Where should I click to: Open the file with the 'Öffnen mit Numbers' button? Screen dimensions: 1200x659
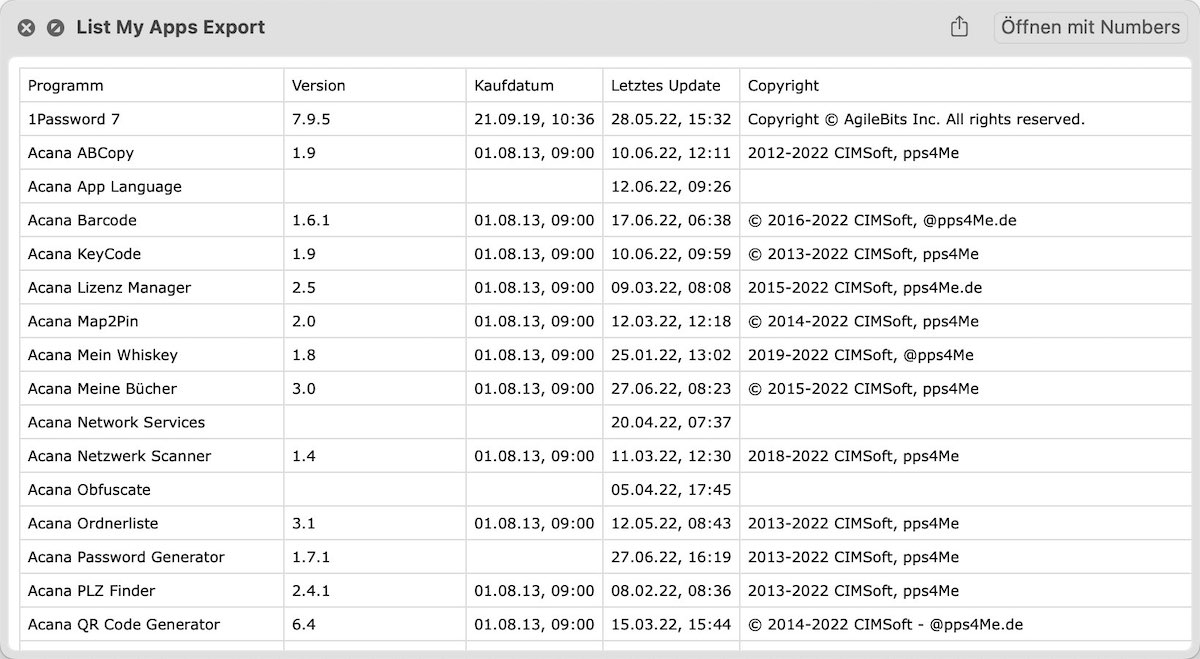click(x=1090, y=27)
